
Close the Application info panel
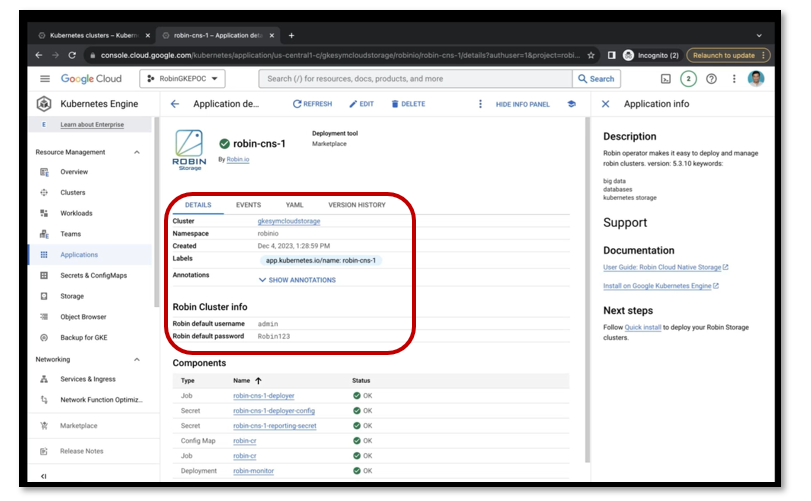[x=606, y=104]
